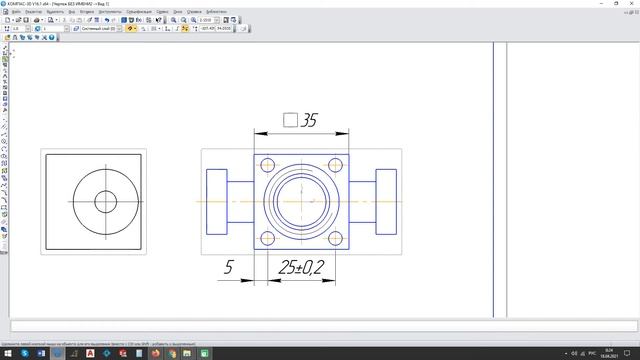640x360 pixels.
Task: Switch to Firefox in the taskbar
Action: (156, 353)
